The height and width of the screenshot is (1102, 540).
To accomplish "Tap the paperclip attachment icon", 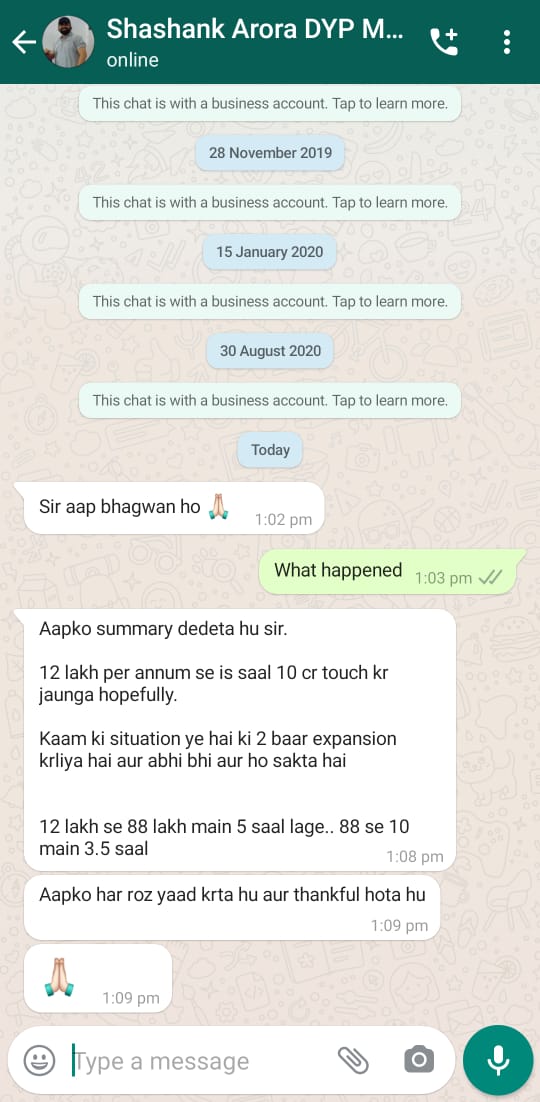I will coord(353,1060).
